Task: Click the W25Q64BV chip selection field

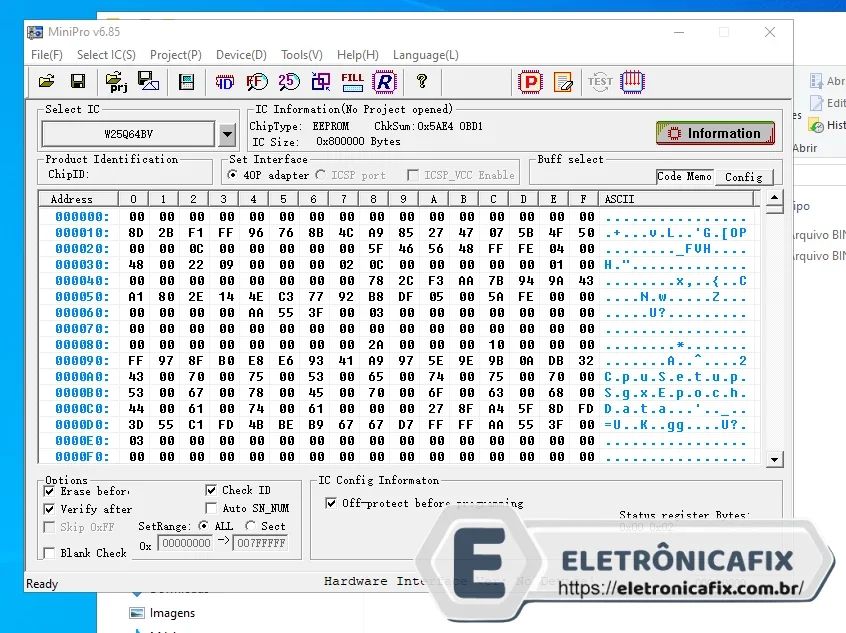Action: pos(128,134)
